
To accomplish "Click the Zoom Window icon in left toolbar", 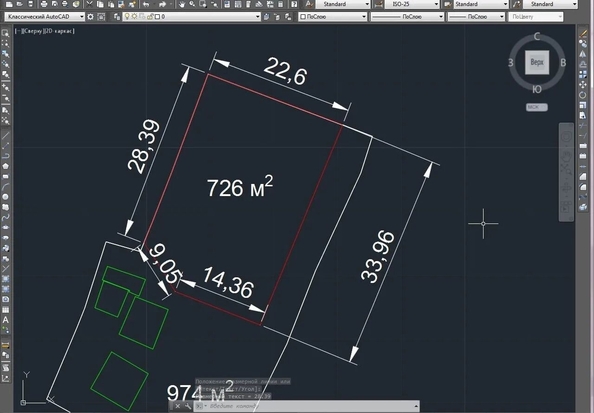I will (x=6, y=33).
